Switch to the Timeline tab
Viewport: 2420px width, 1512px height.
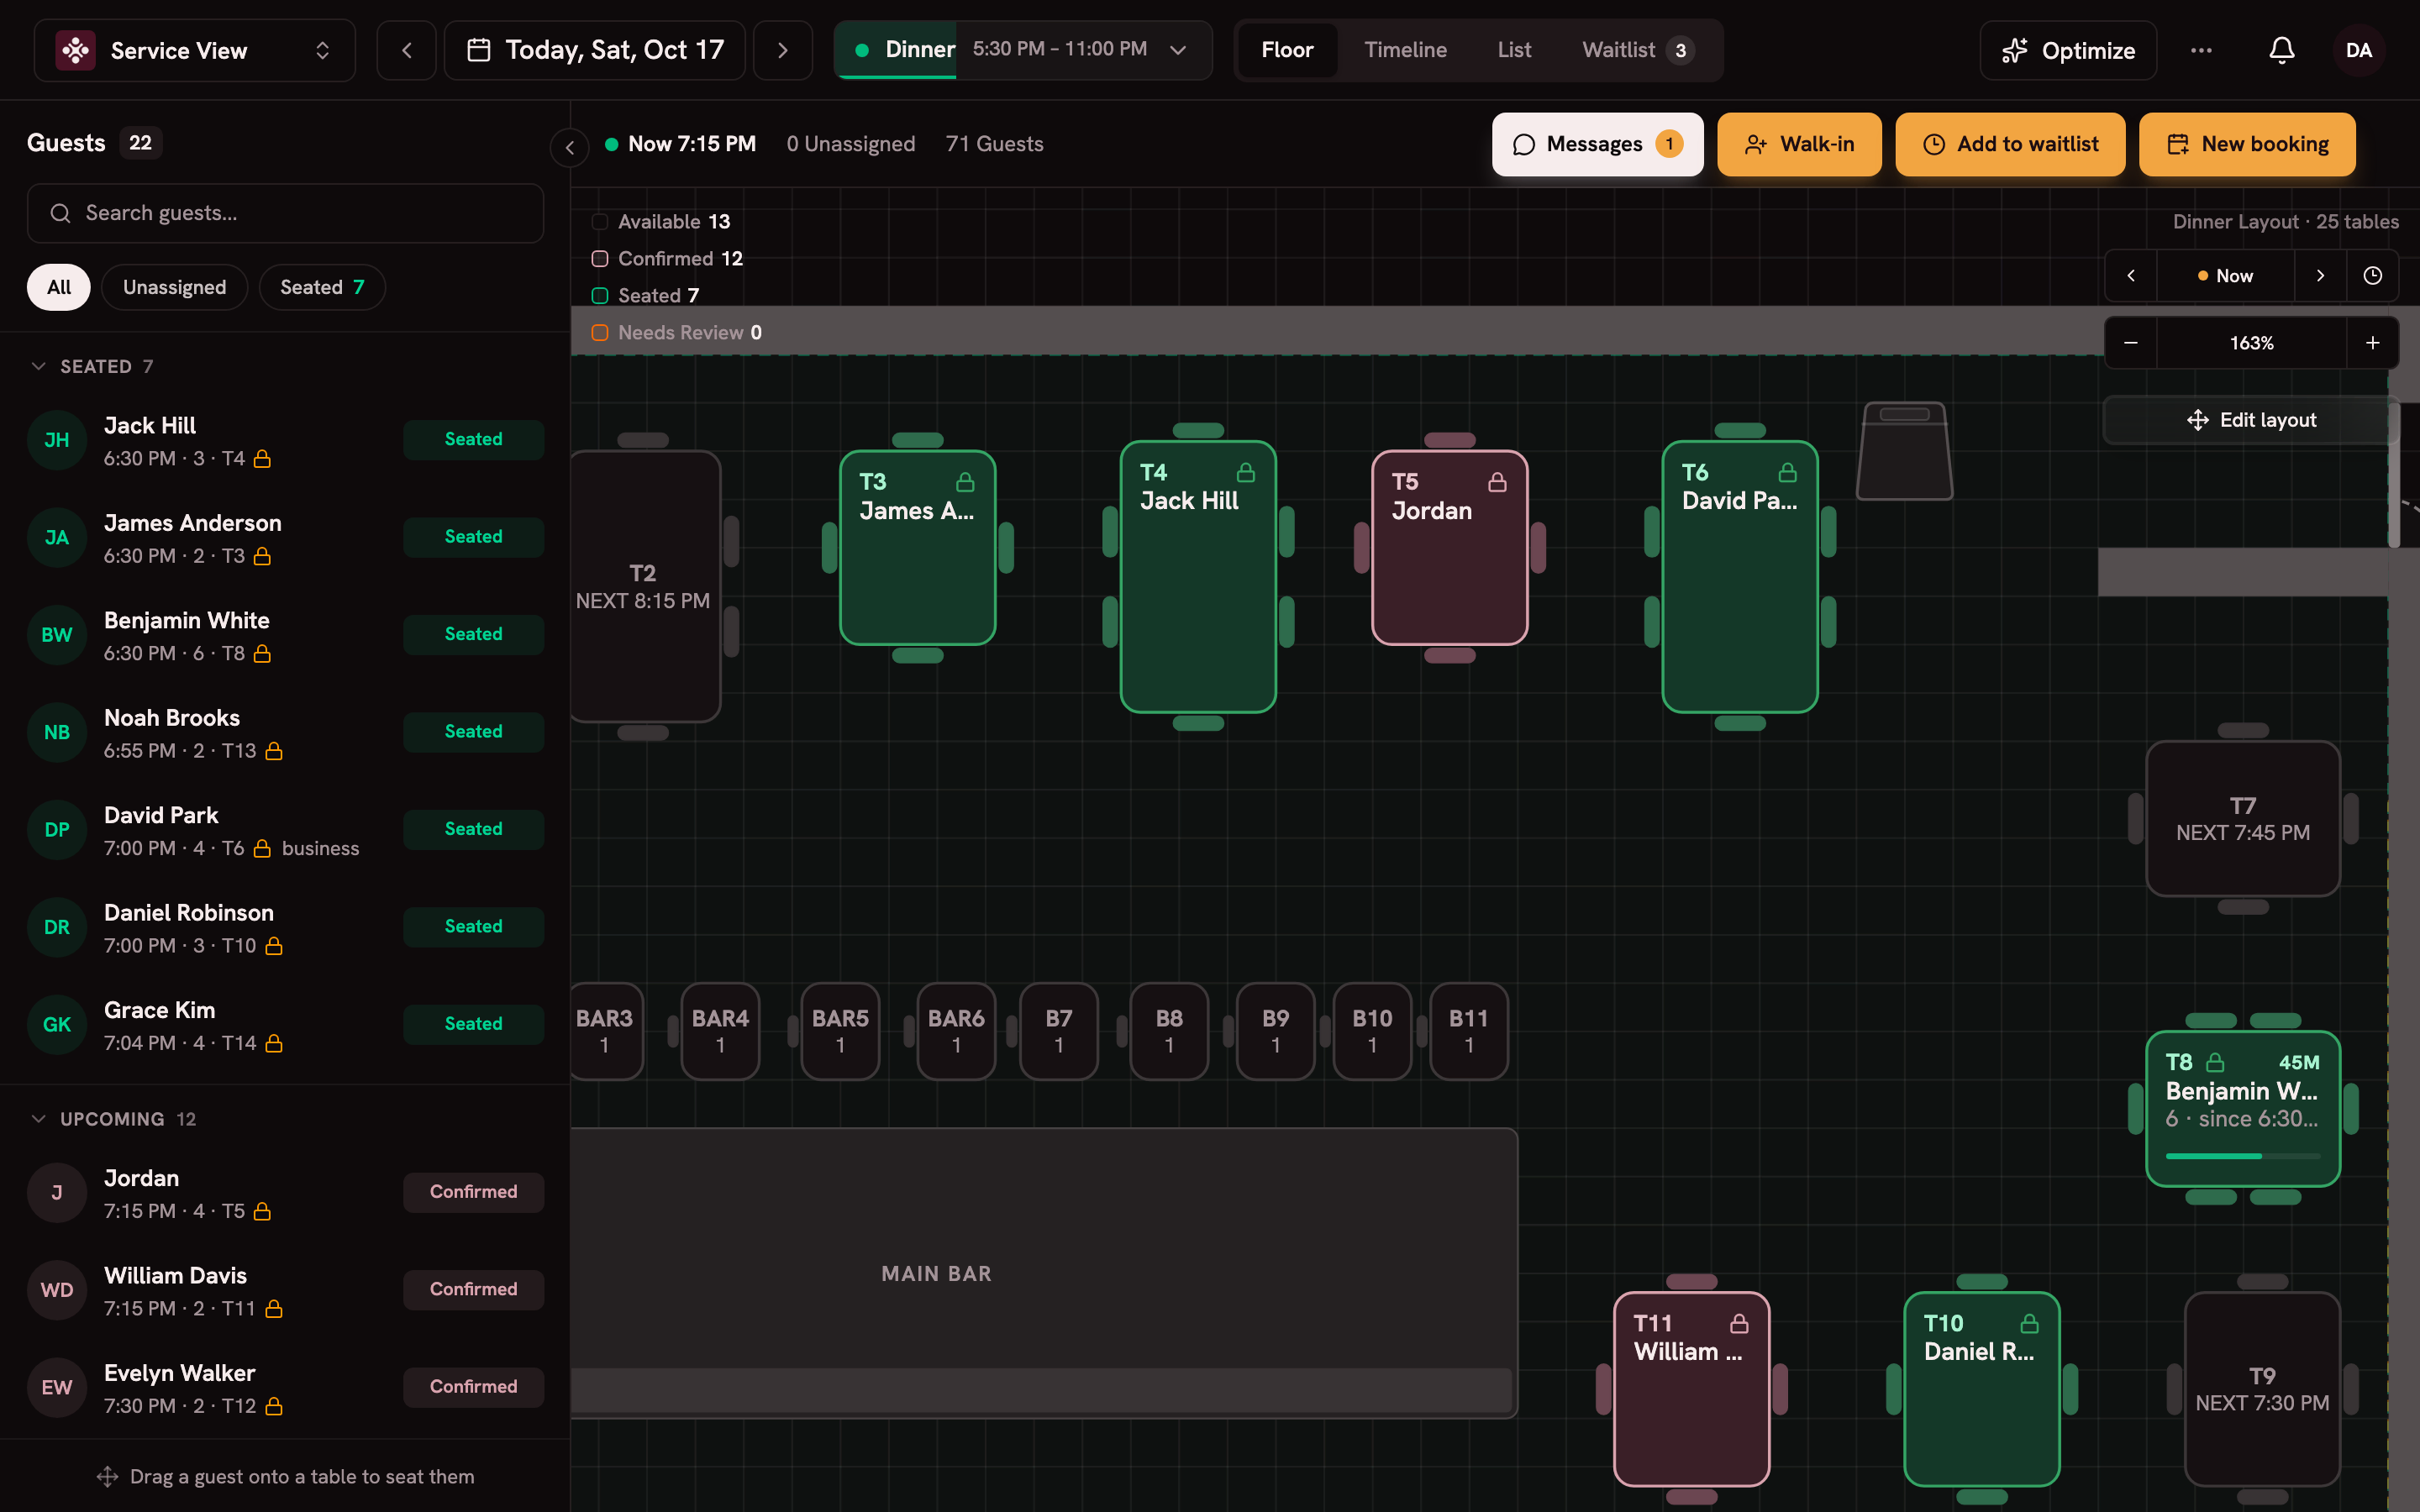click(1405, 50)
